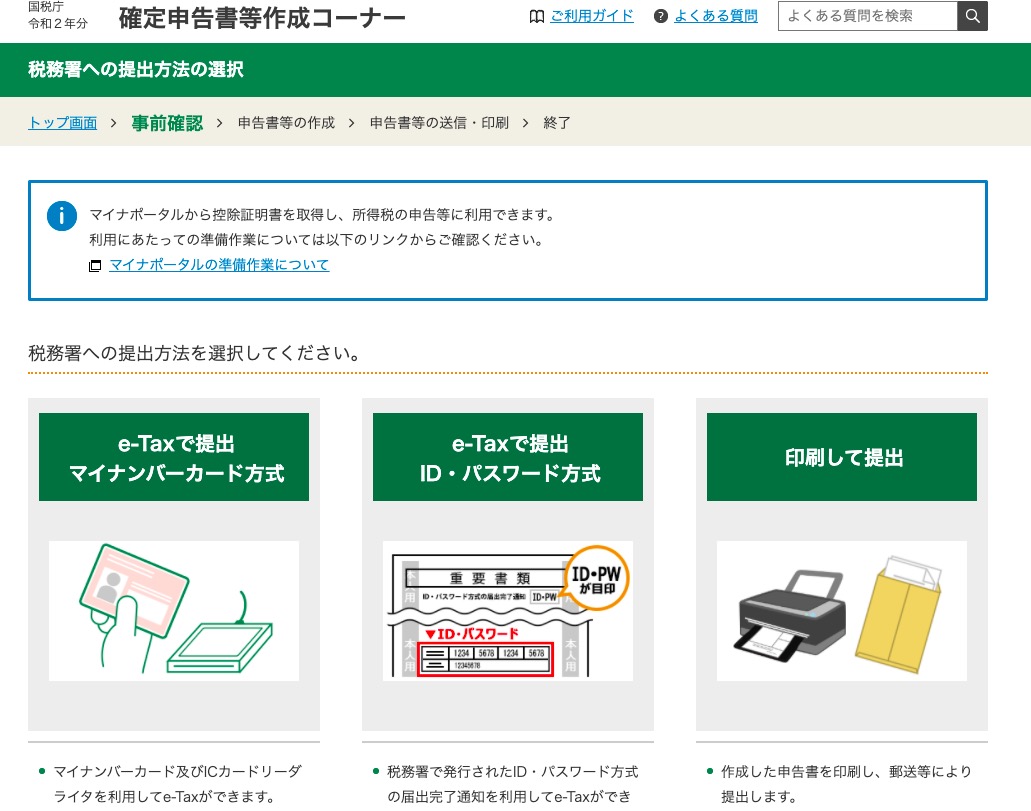Click the bullet text 税務署で発行されたID・パスワード方式
Screen dimensions: 1031x811
(513, 772)
